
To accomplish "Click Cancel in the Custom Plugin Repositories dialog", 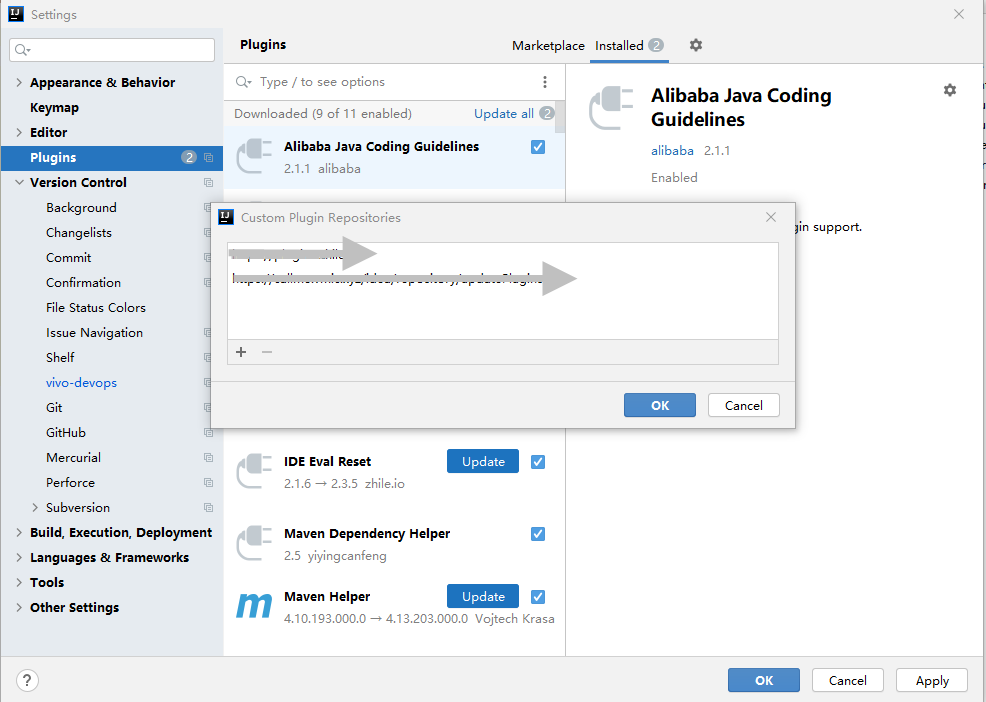I will 744,405.
